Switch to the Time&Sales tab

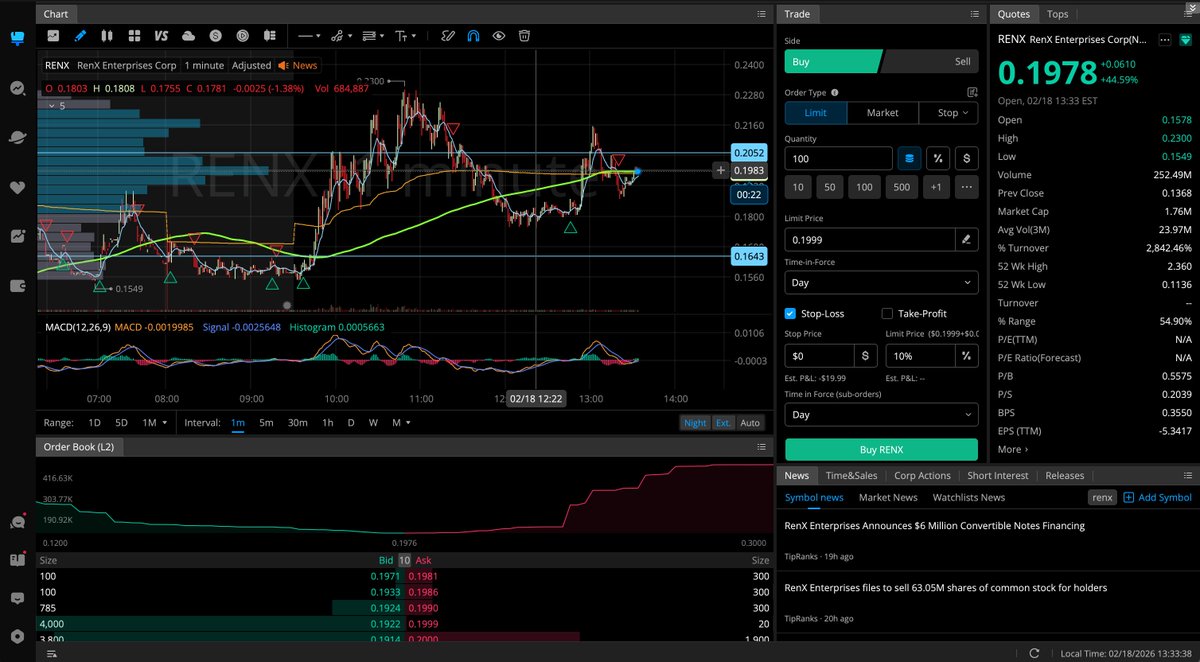(850, 476)
